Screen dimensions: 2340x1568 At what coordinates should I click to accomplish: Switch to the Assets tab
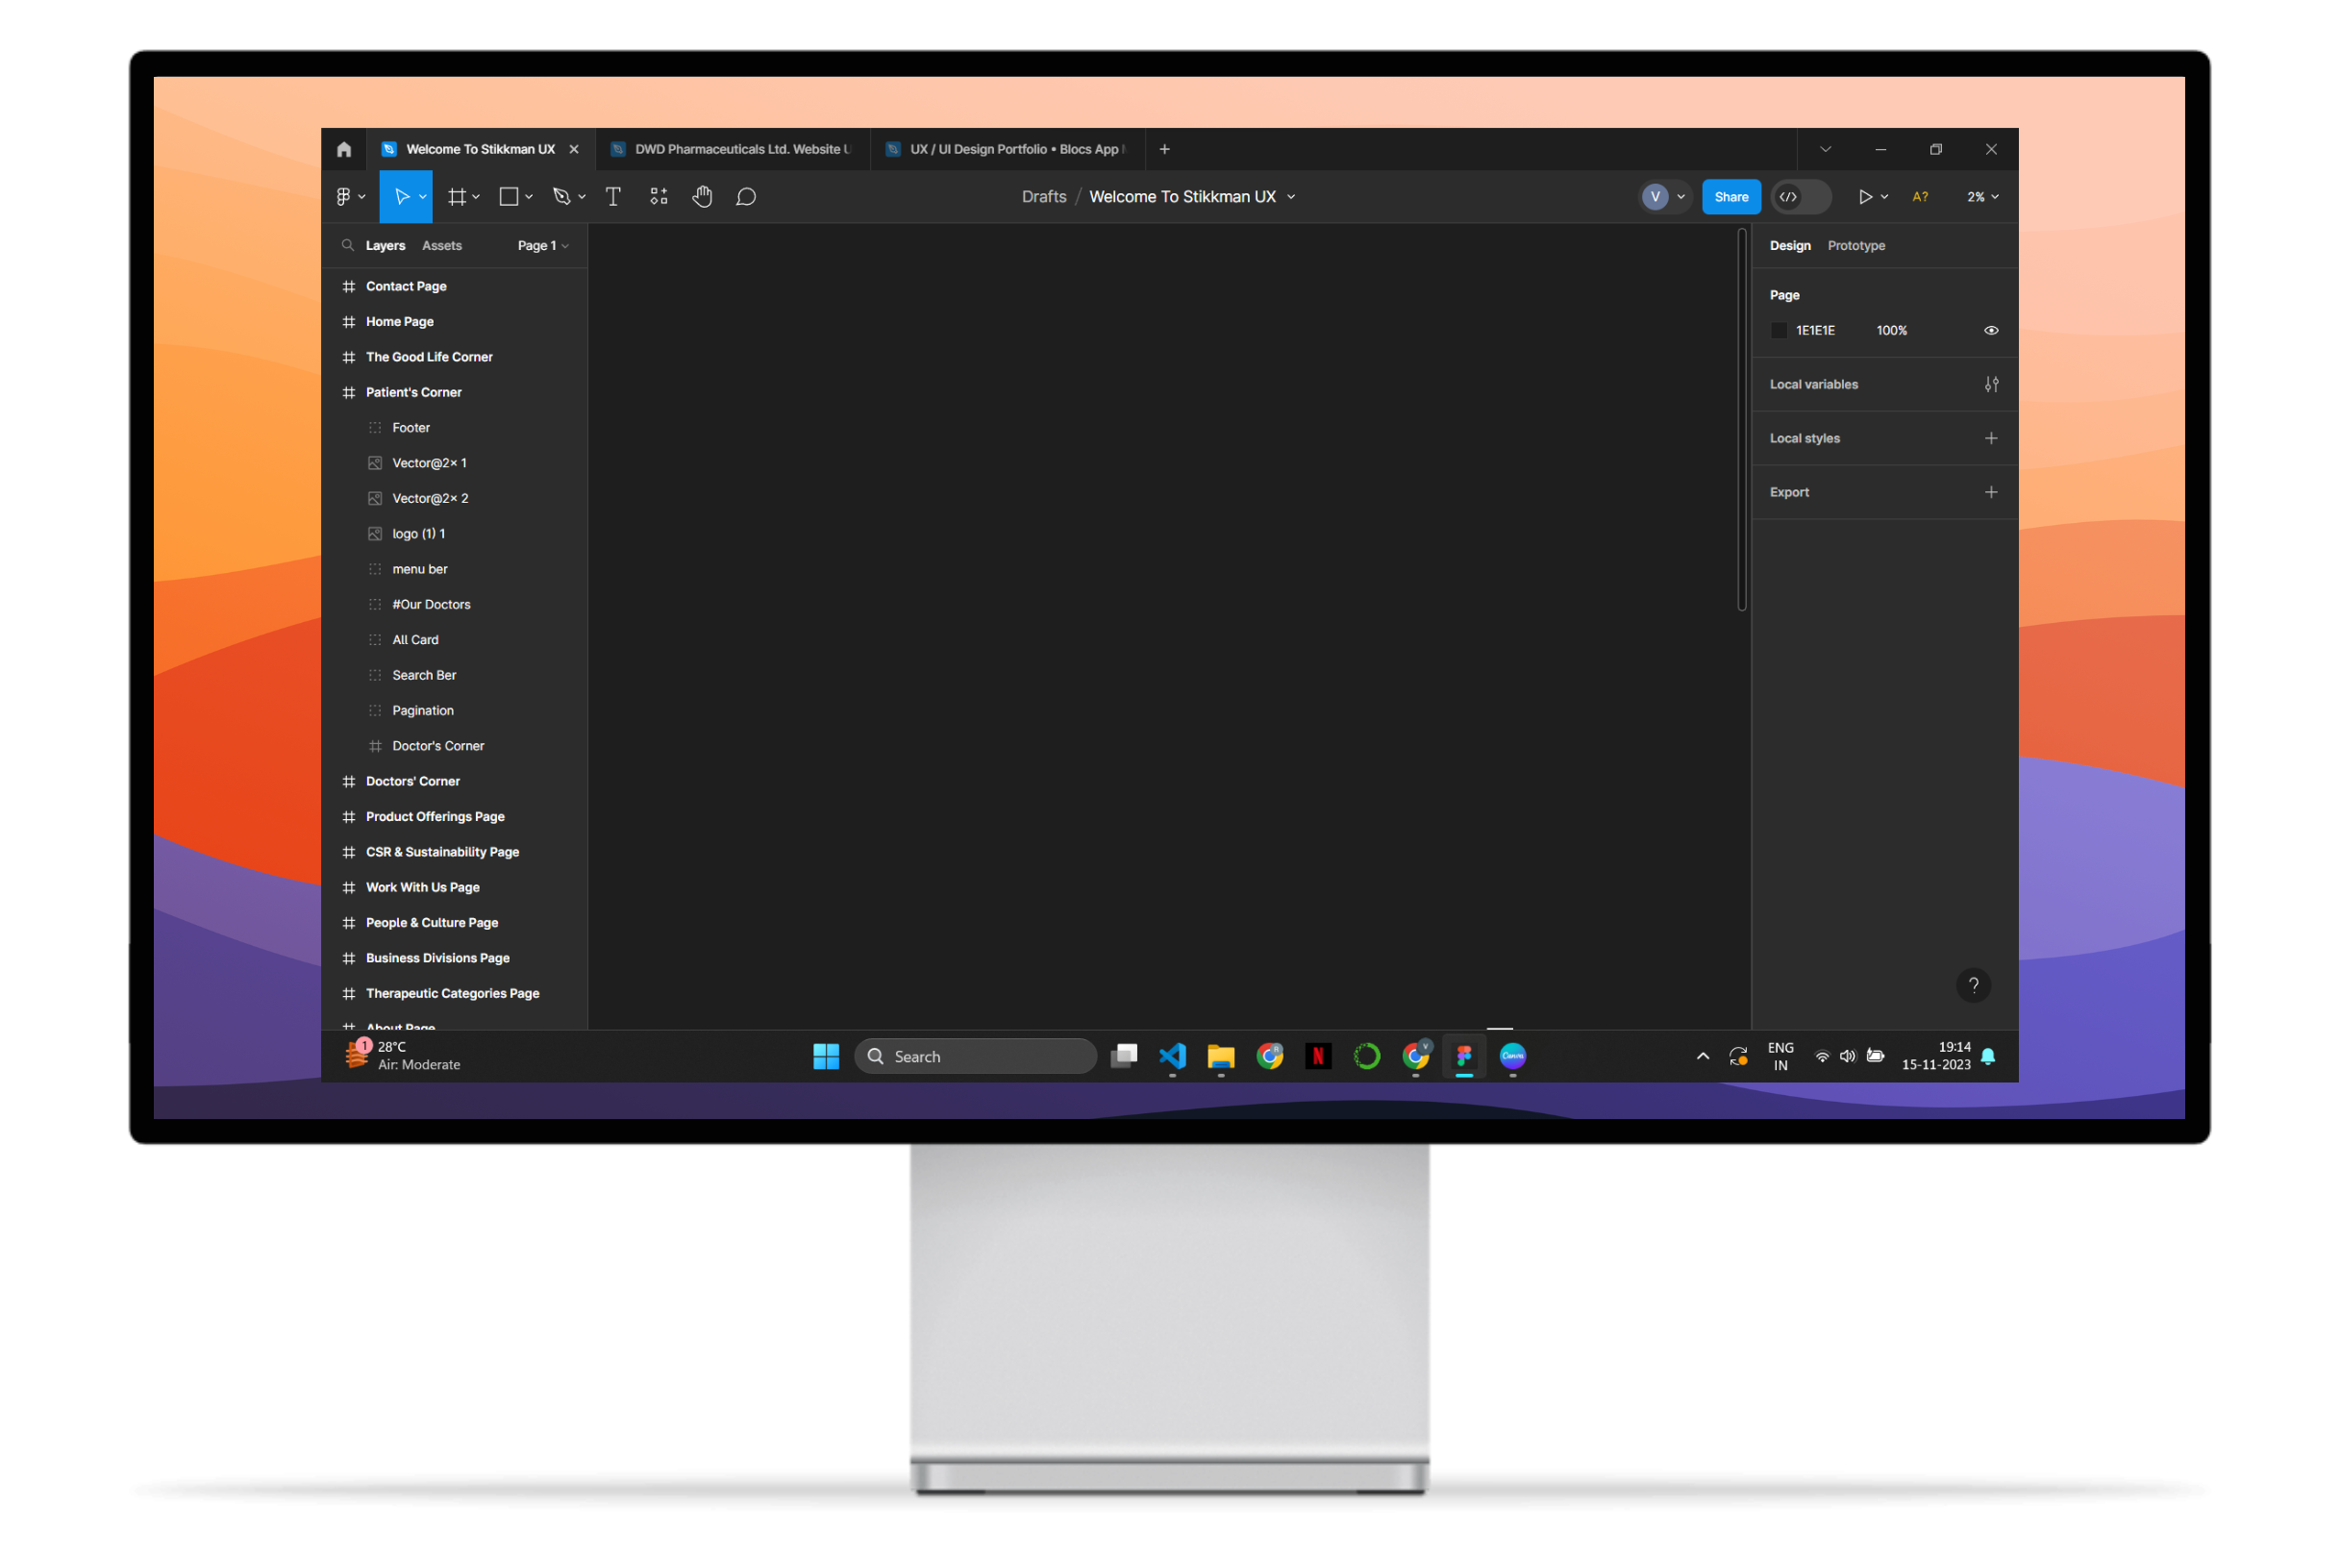pos(442,245)
